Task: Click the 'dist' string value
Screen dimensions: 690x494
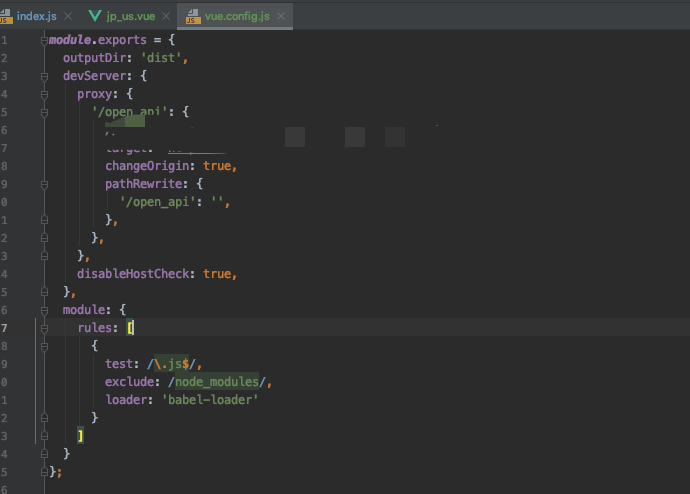Action: (x=161, y=58)
